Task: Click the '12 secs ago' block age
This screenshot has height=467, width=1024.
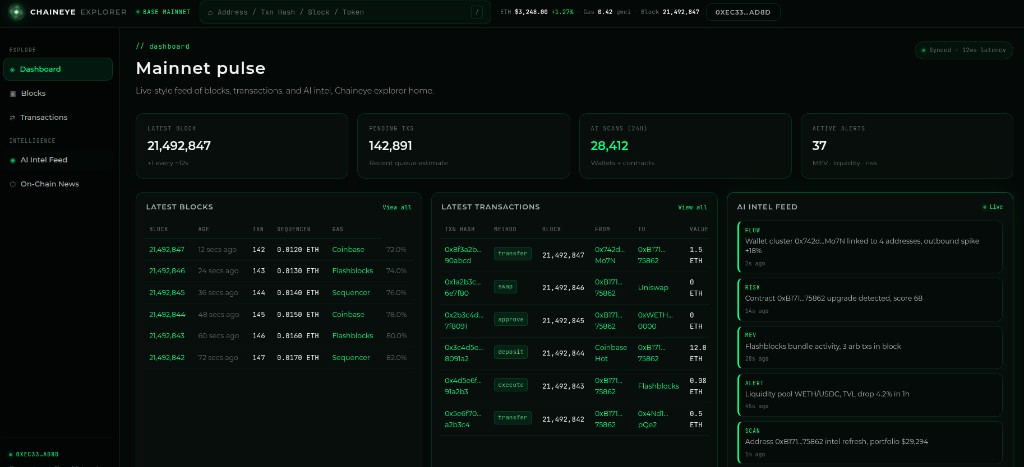Action: (218, 250)
